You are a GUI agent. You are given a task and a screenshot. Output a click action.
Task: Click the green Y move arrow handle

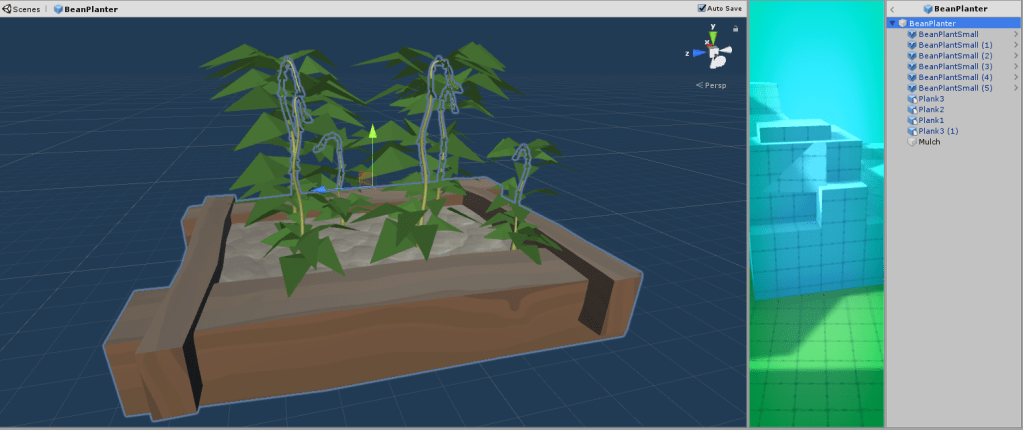coord(372,132)
